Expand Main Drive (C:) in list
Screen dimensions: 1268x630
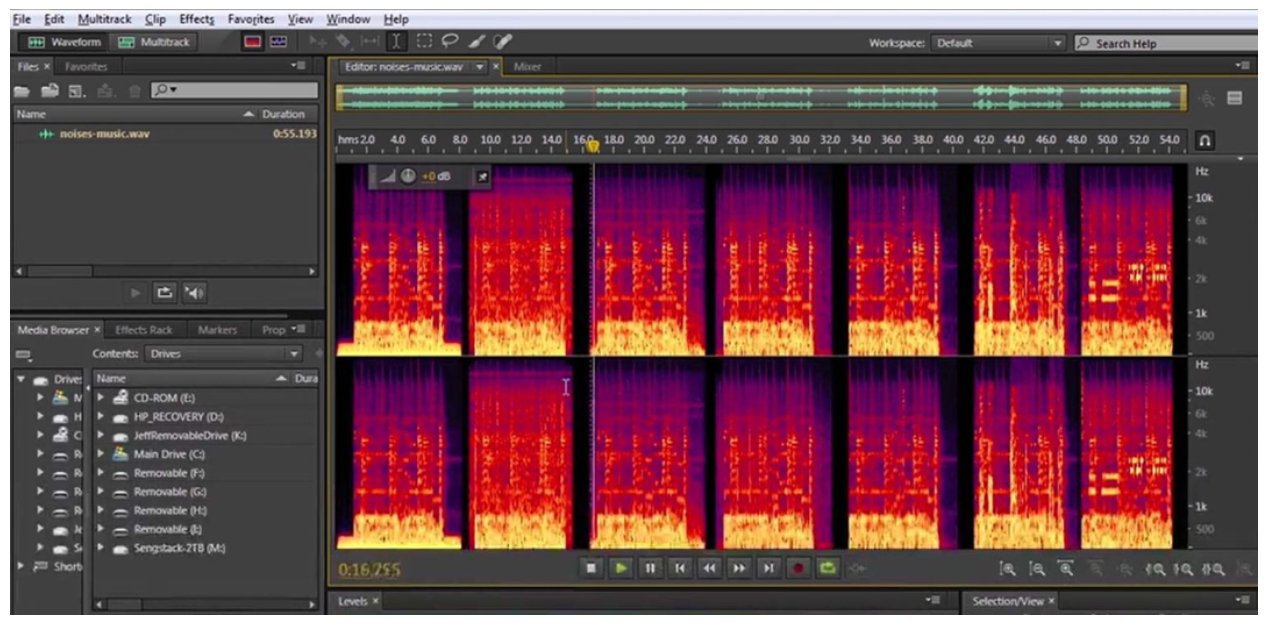(101, 454)
